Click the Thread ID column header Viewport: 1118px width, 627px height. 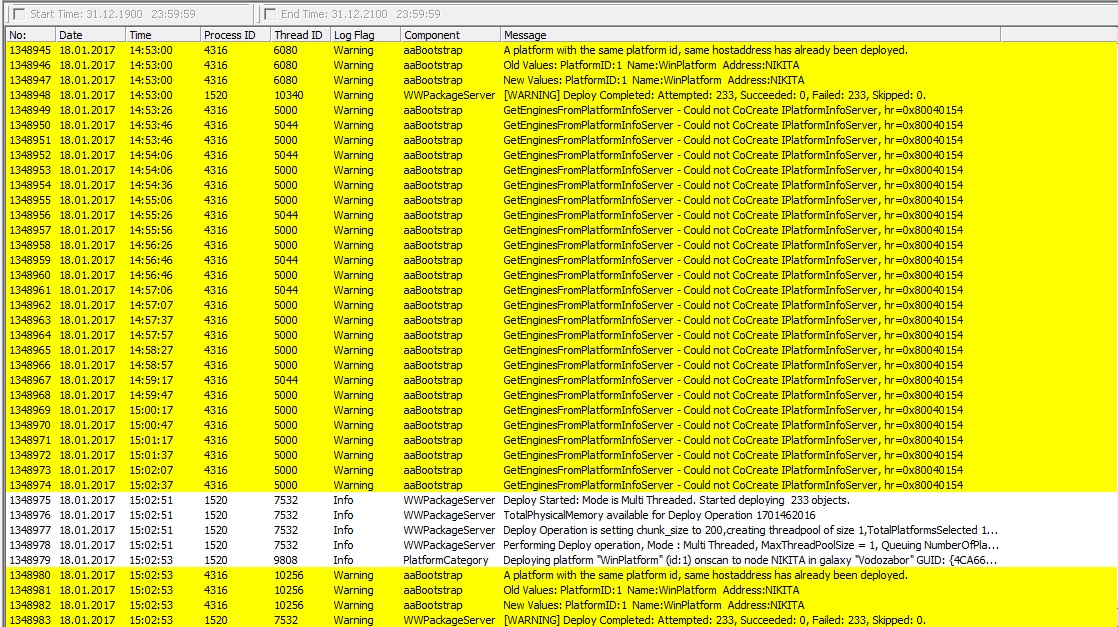[298, 35]
